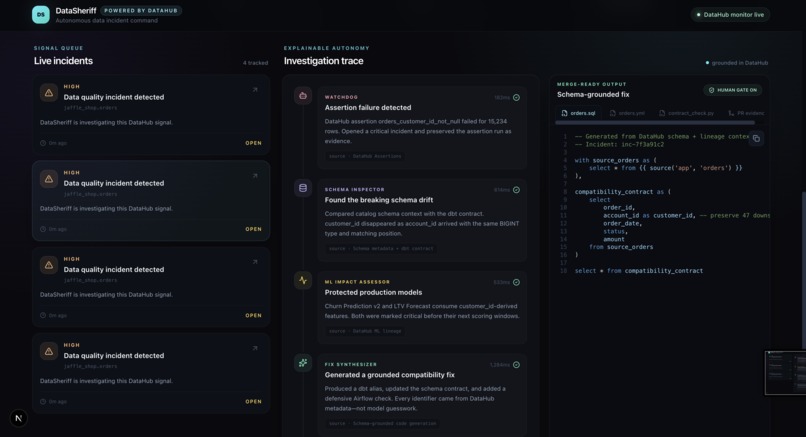
Task: Copy the orders.sql code
Action: 756,138
